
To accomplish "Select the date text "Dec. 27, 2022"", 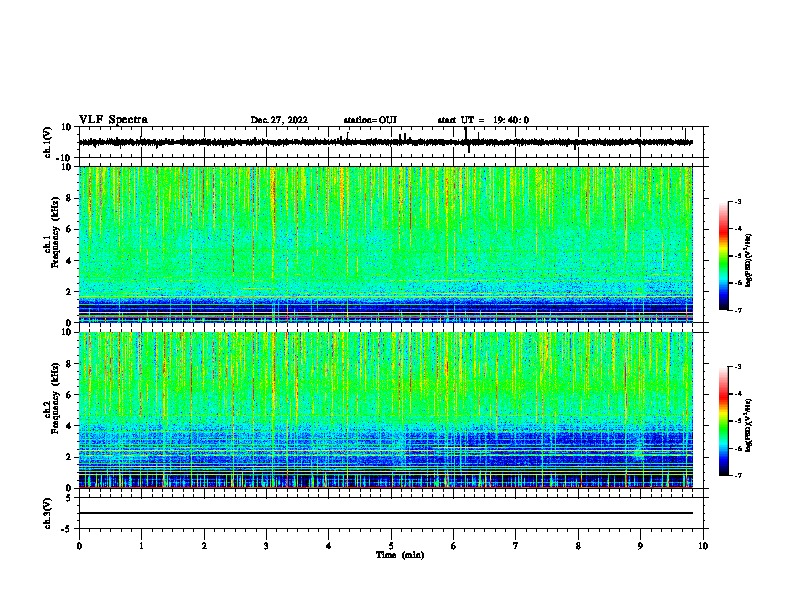I will [279, 120].
